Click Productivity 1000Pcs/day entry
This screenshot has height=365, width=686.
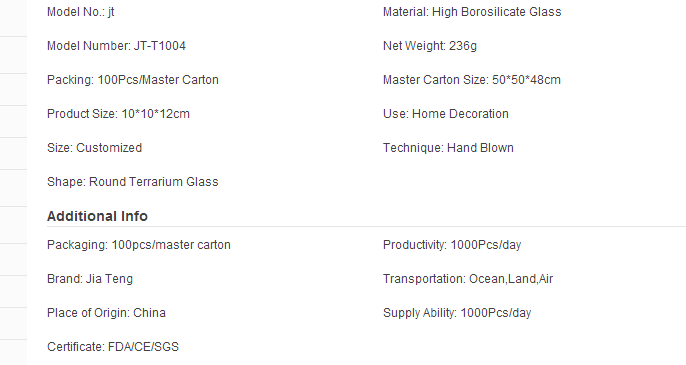click(x=452, y=245)
